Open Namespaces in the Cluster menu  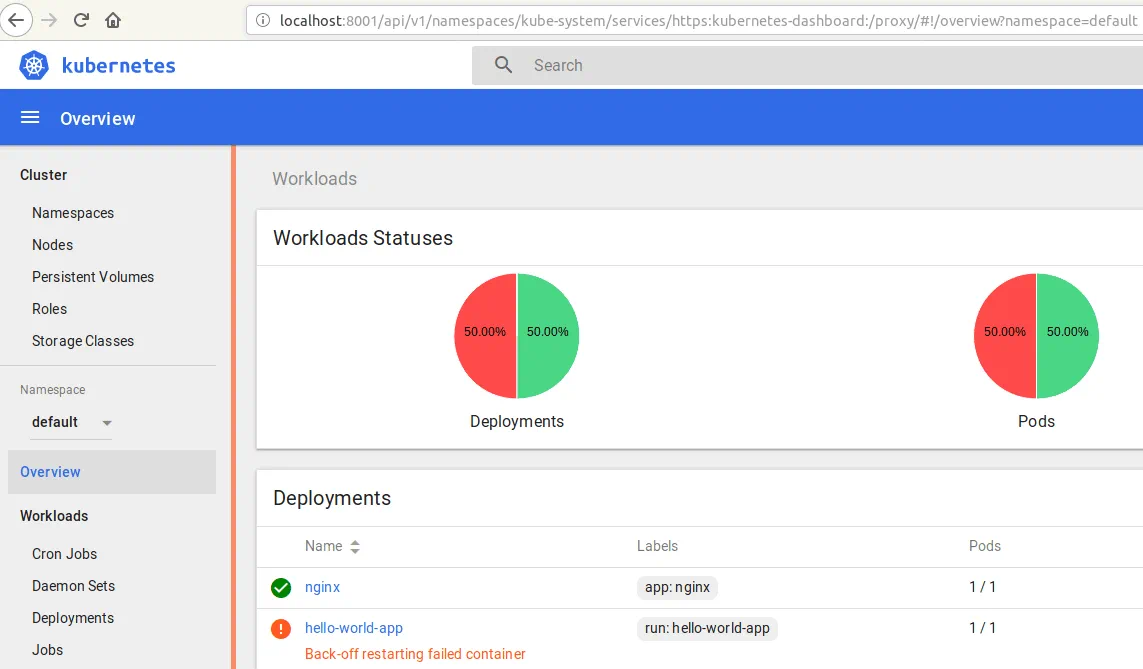pyautogui.click(x=73, y=213)
